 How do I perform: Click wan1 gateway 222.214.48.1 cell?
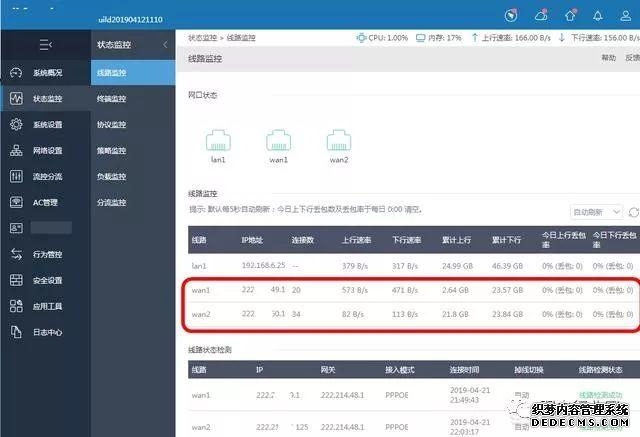click(x=342, y=395)
